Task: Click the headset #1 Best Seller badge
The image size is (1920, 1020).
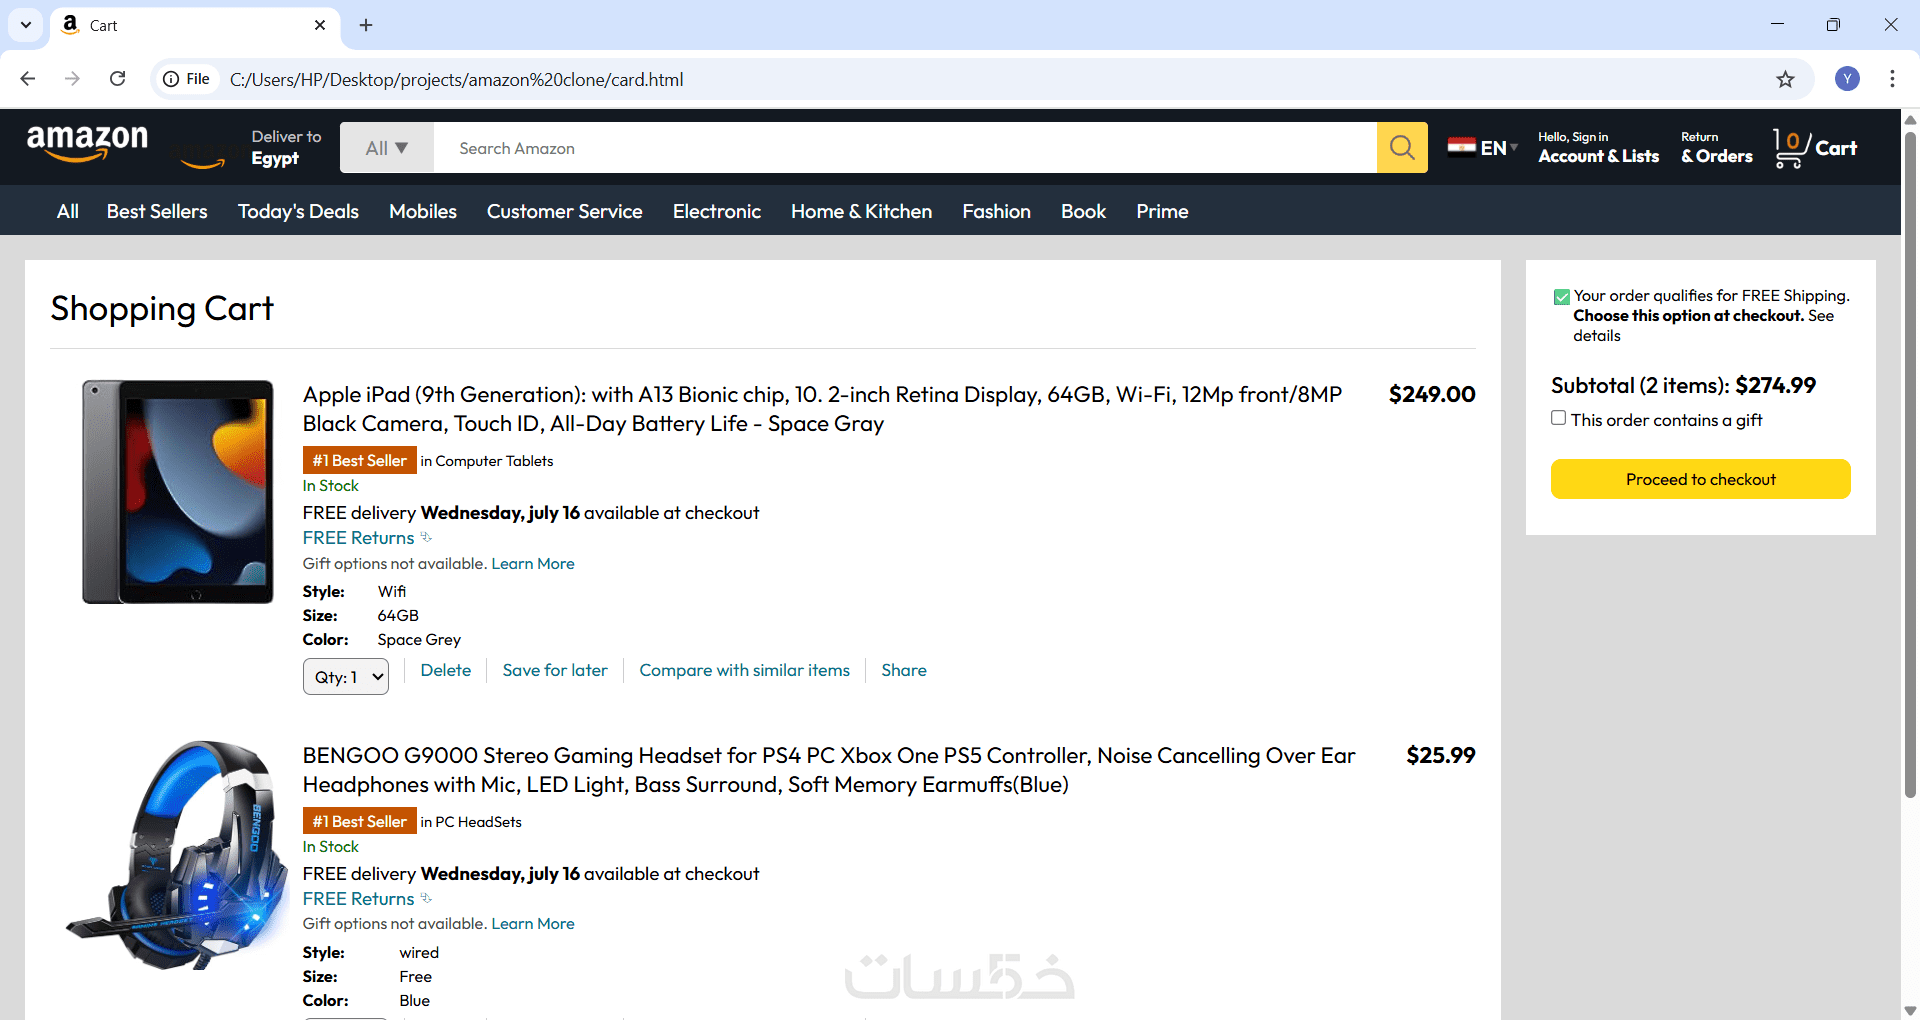Action: click(x=360, y=821)
